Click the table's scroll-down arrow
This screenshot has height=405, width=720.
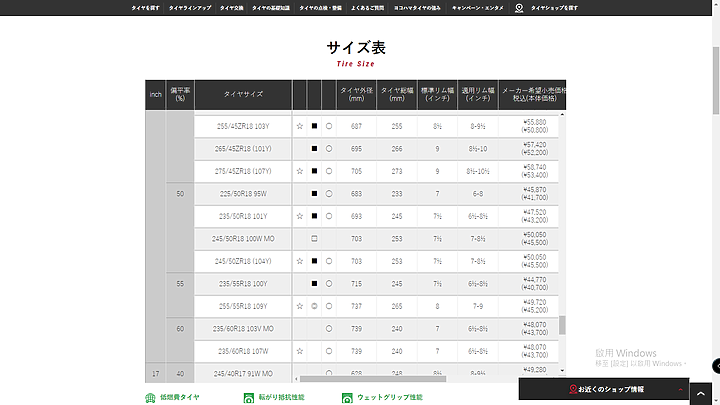pyautogui.click(x=562, y=371)
